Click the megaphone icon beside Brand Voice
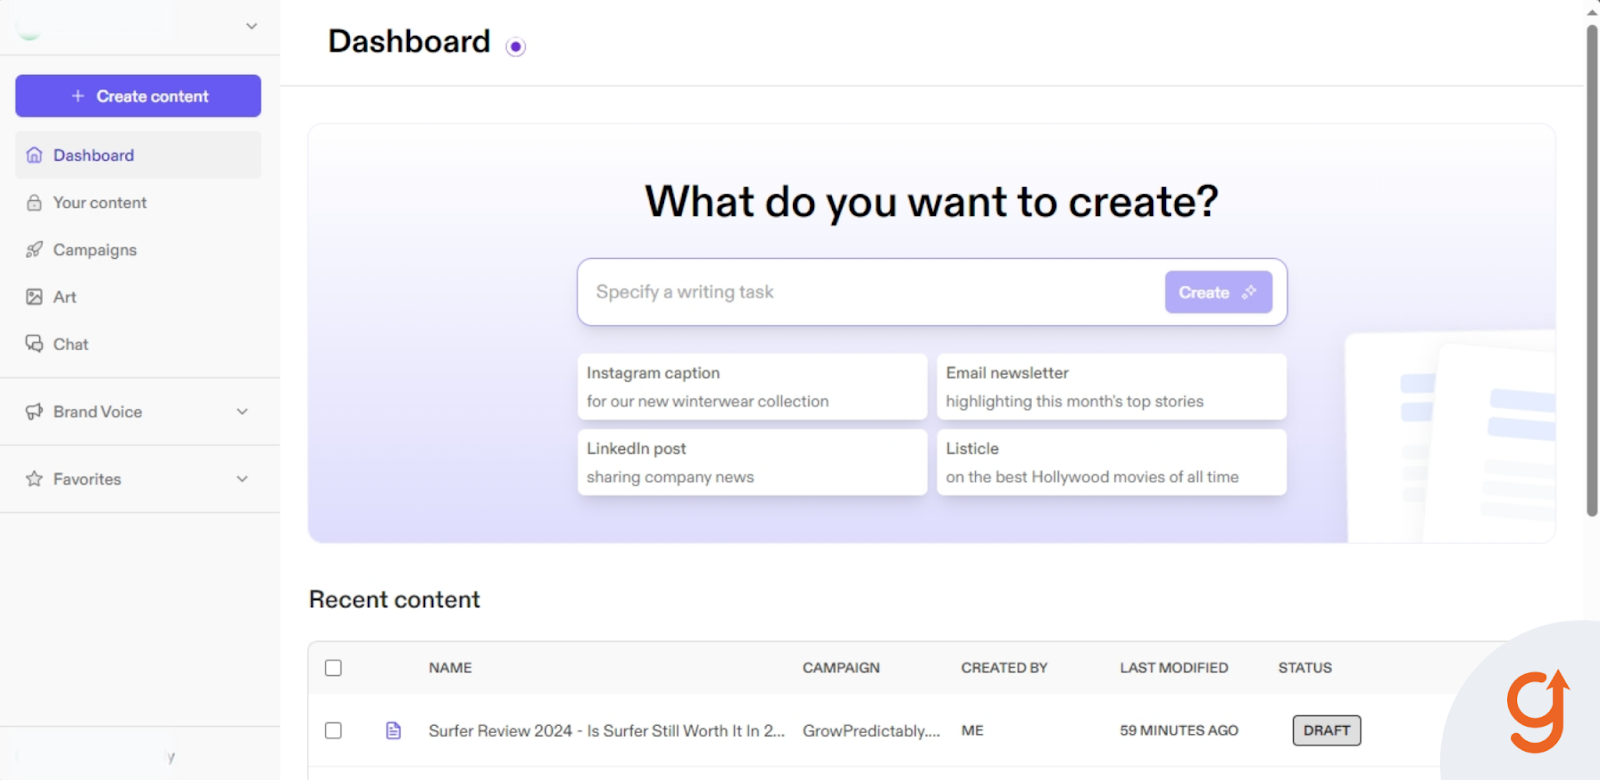 point(34,411)
